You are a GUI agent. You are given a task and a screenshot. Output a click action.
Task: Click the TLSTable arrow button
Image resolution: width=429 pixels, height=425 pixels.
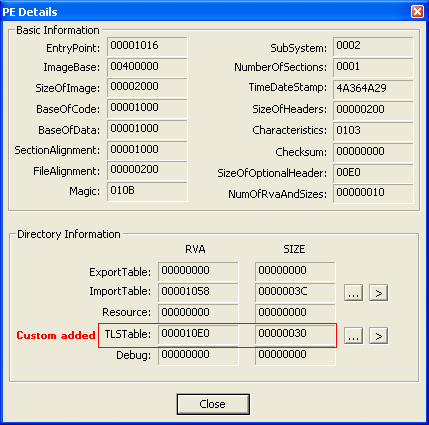(378, 336)
